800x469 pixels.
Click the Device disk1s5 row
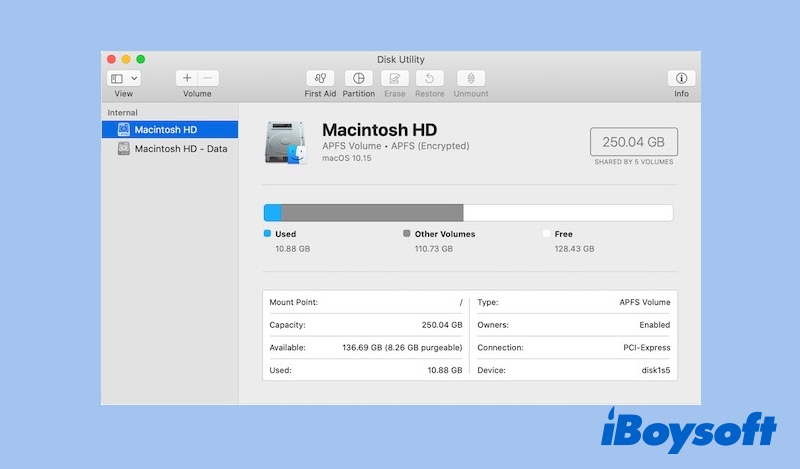(573, 370)
